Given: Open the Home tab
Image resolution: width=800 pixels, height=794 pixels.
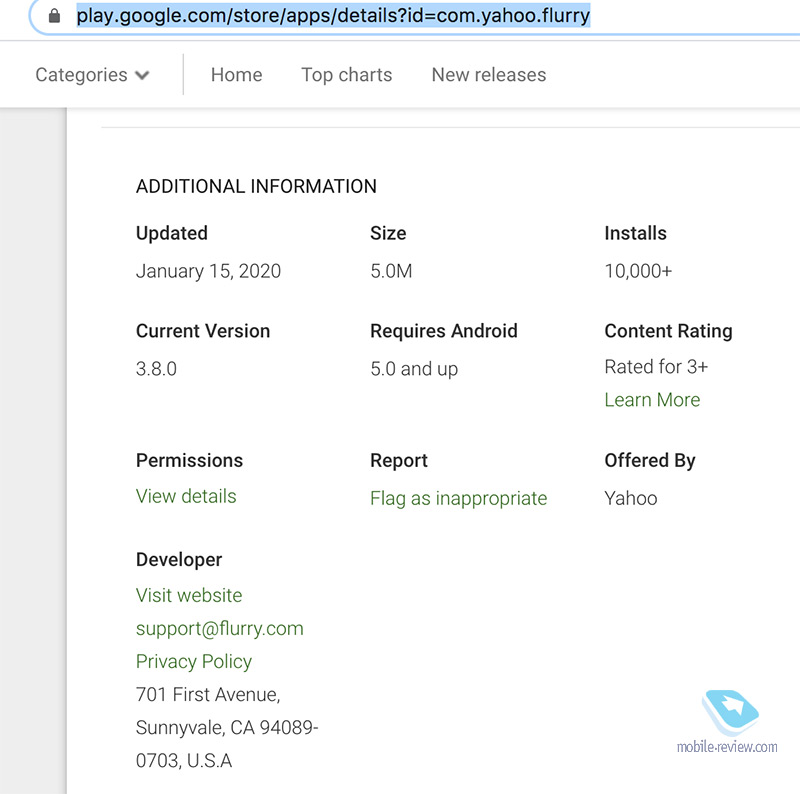Looking at the screenshot, I should (236, 75).
